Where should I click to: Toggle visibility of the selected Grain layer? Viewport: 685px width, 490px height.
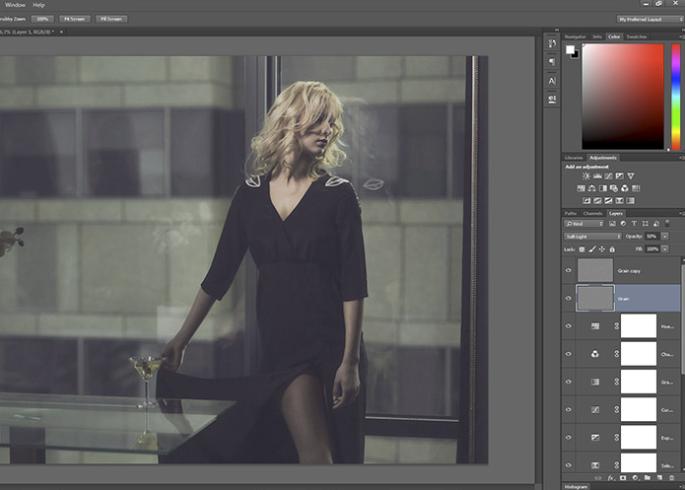(569, 298)
